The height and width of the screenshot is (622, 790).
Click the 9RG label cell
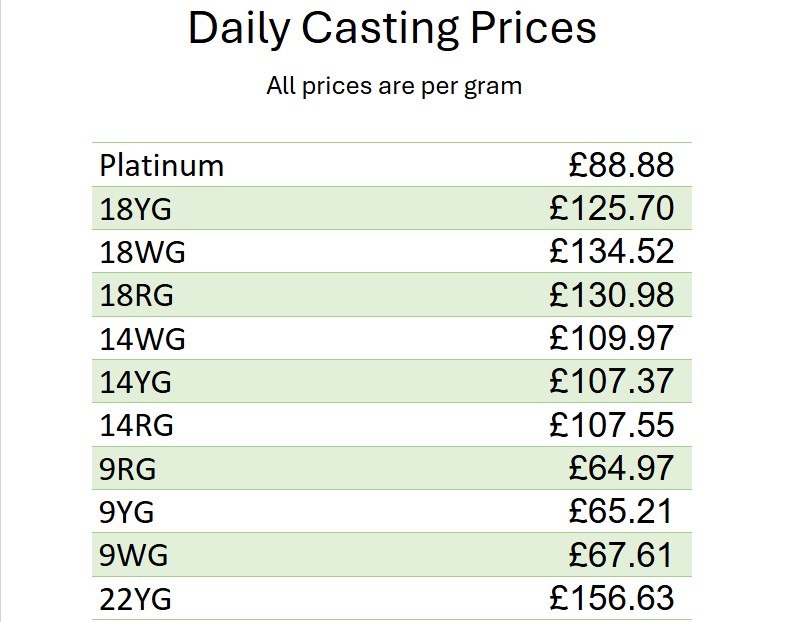[128, 468]
